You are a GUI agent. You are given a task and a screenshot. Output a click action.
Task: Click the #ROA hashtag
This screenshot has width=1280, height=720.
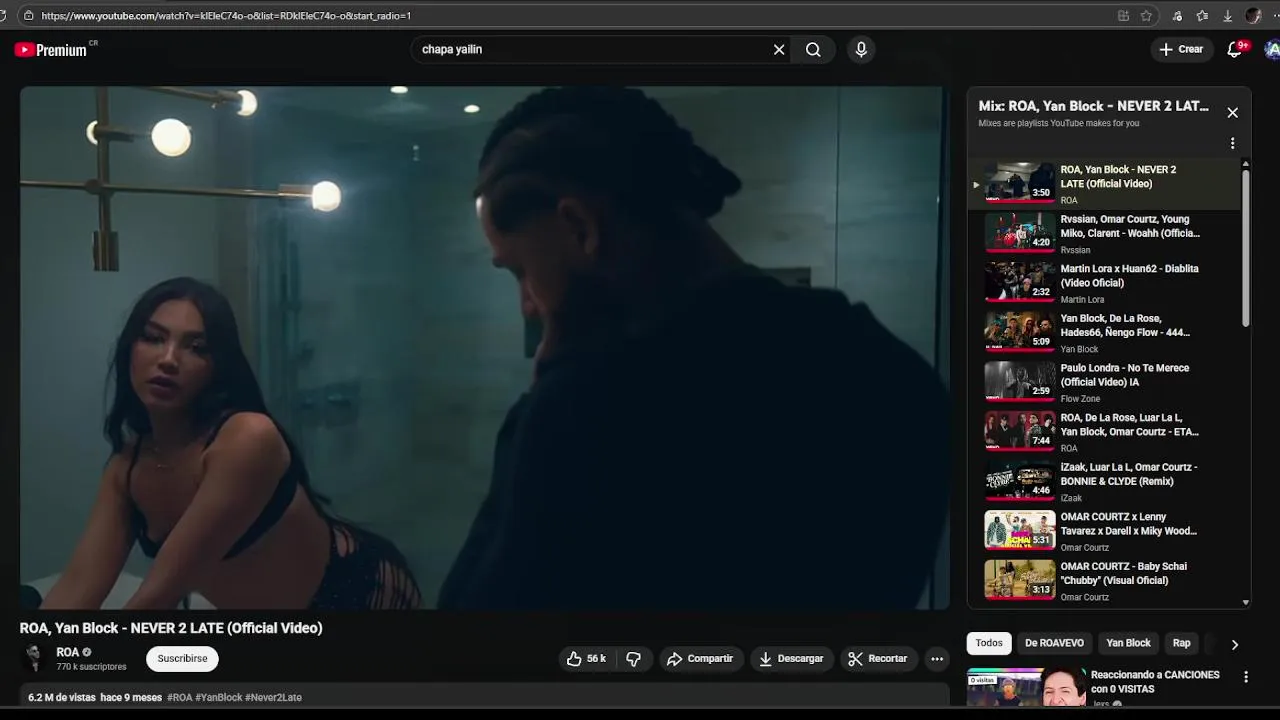[179, 697]
